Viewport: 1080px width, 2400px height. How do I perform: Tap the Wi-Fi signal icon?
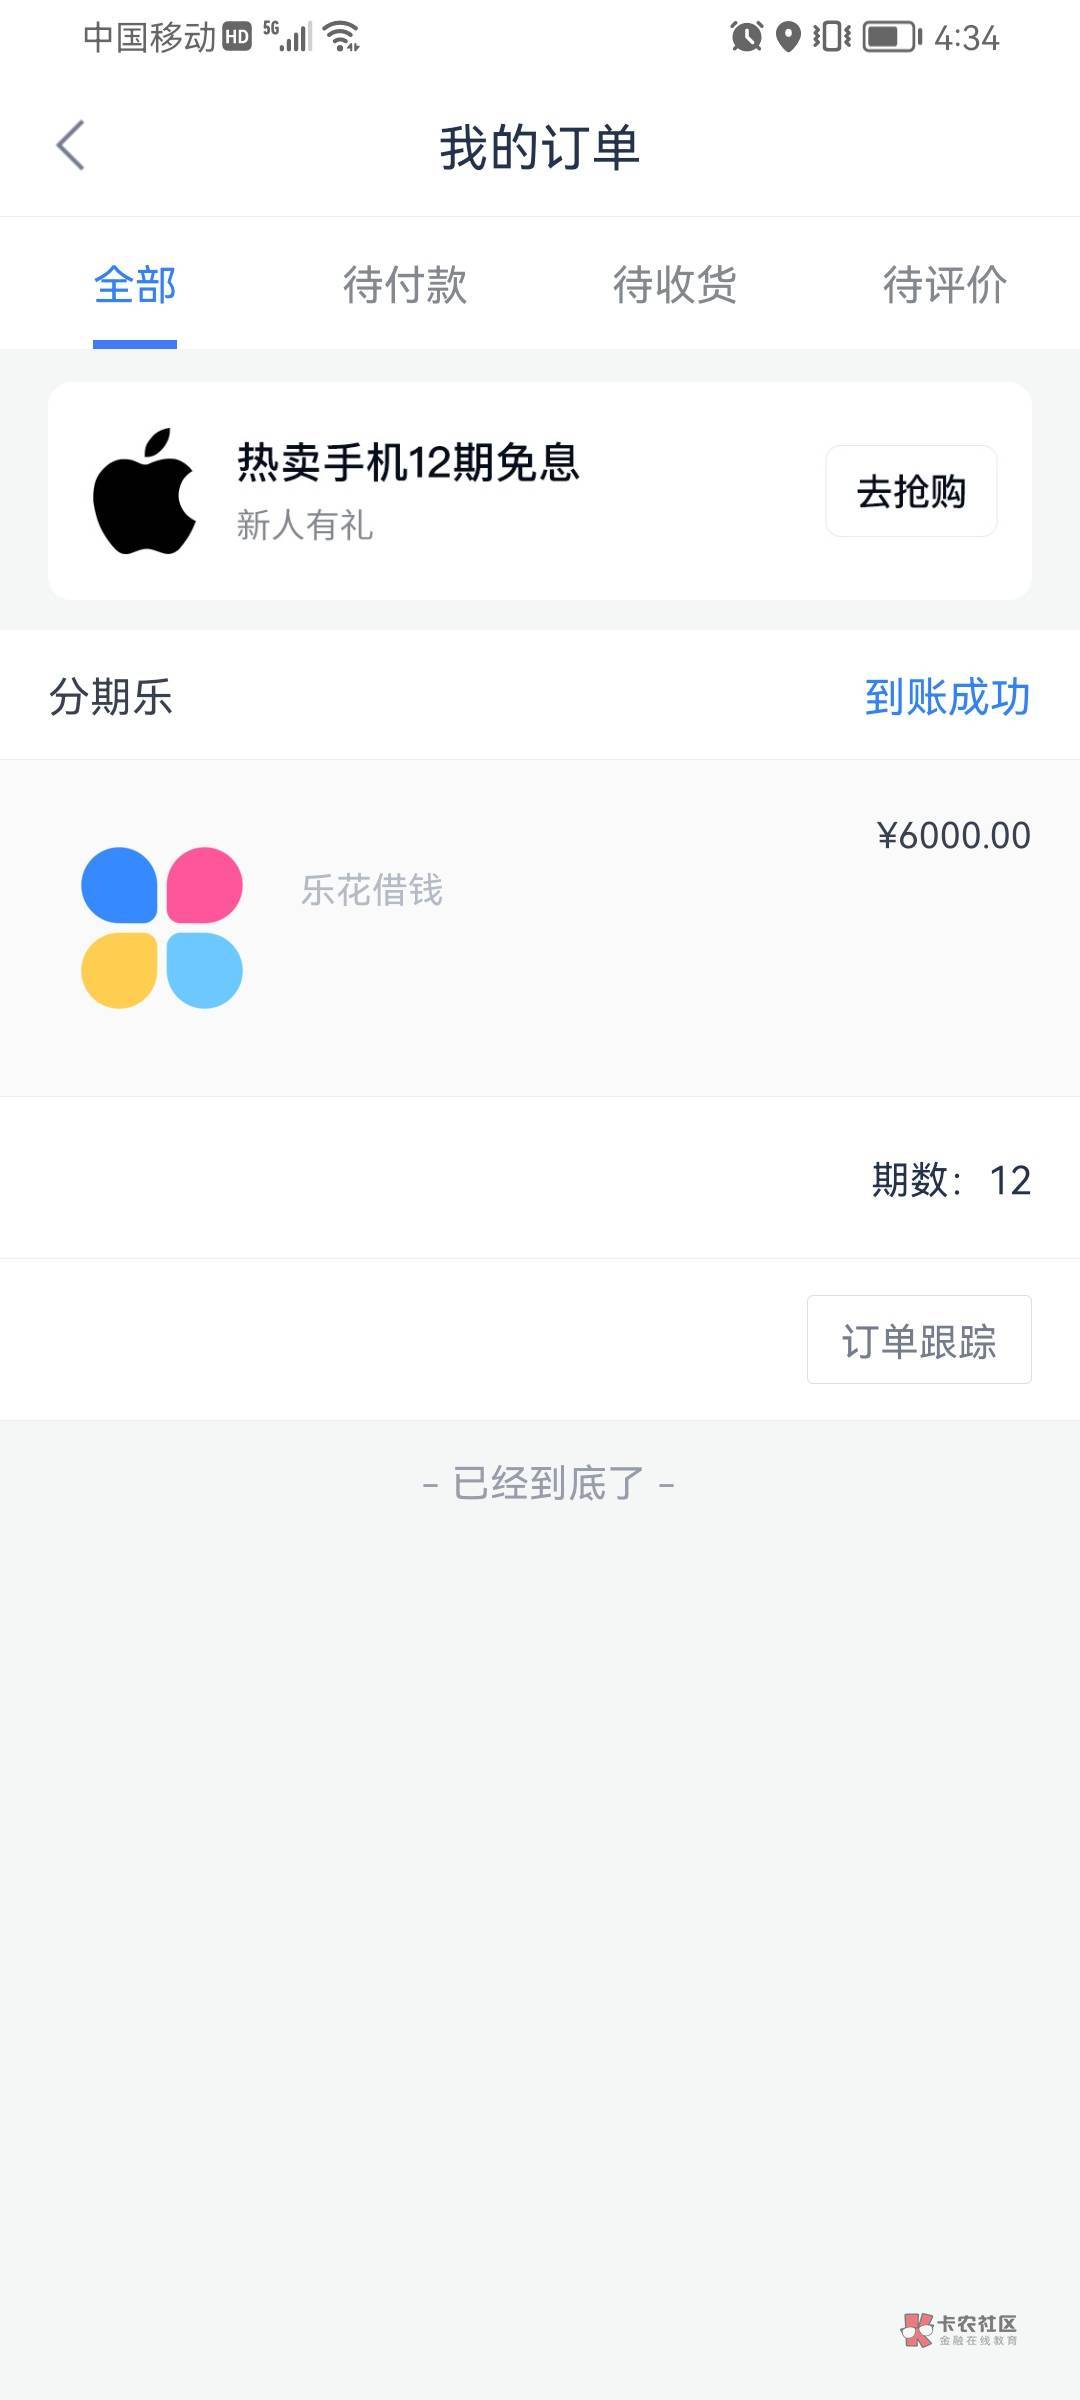click(342, 37)
